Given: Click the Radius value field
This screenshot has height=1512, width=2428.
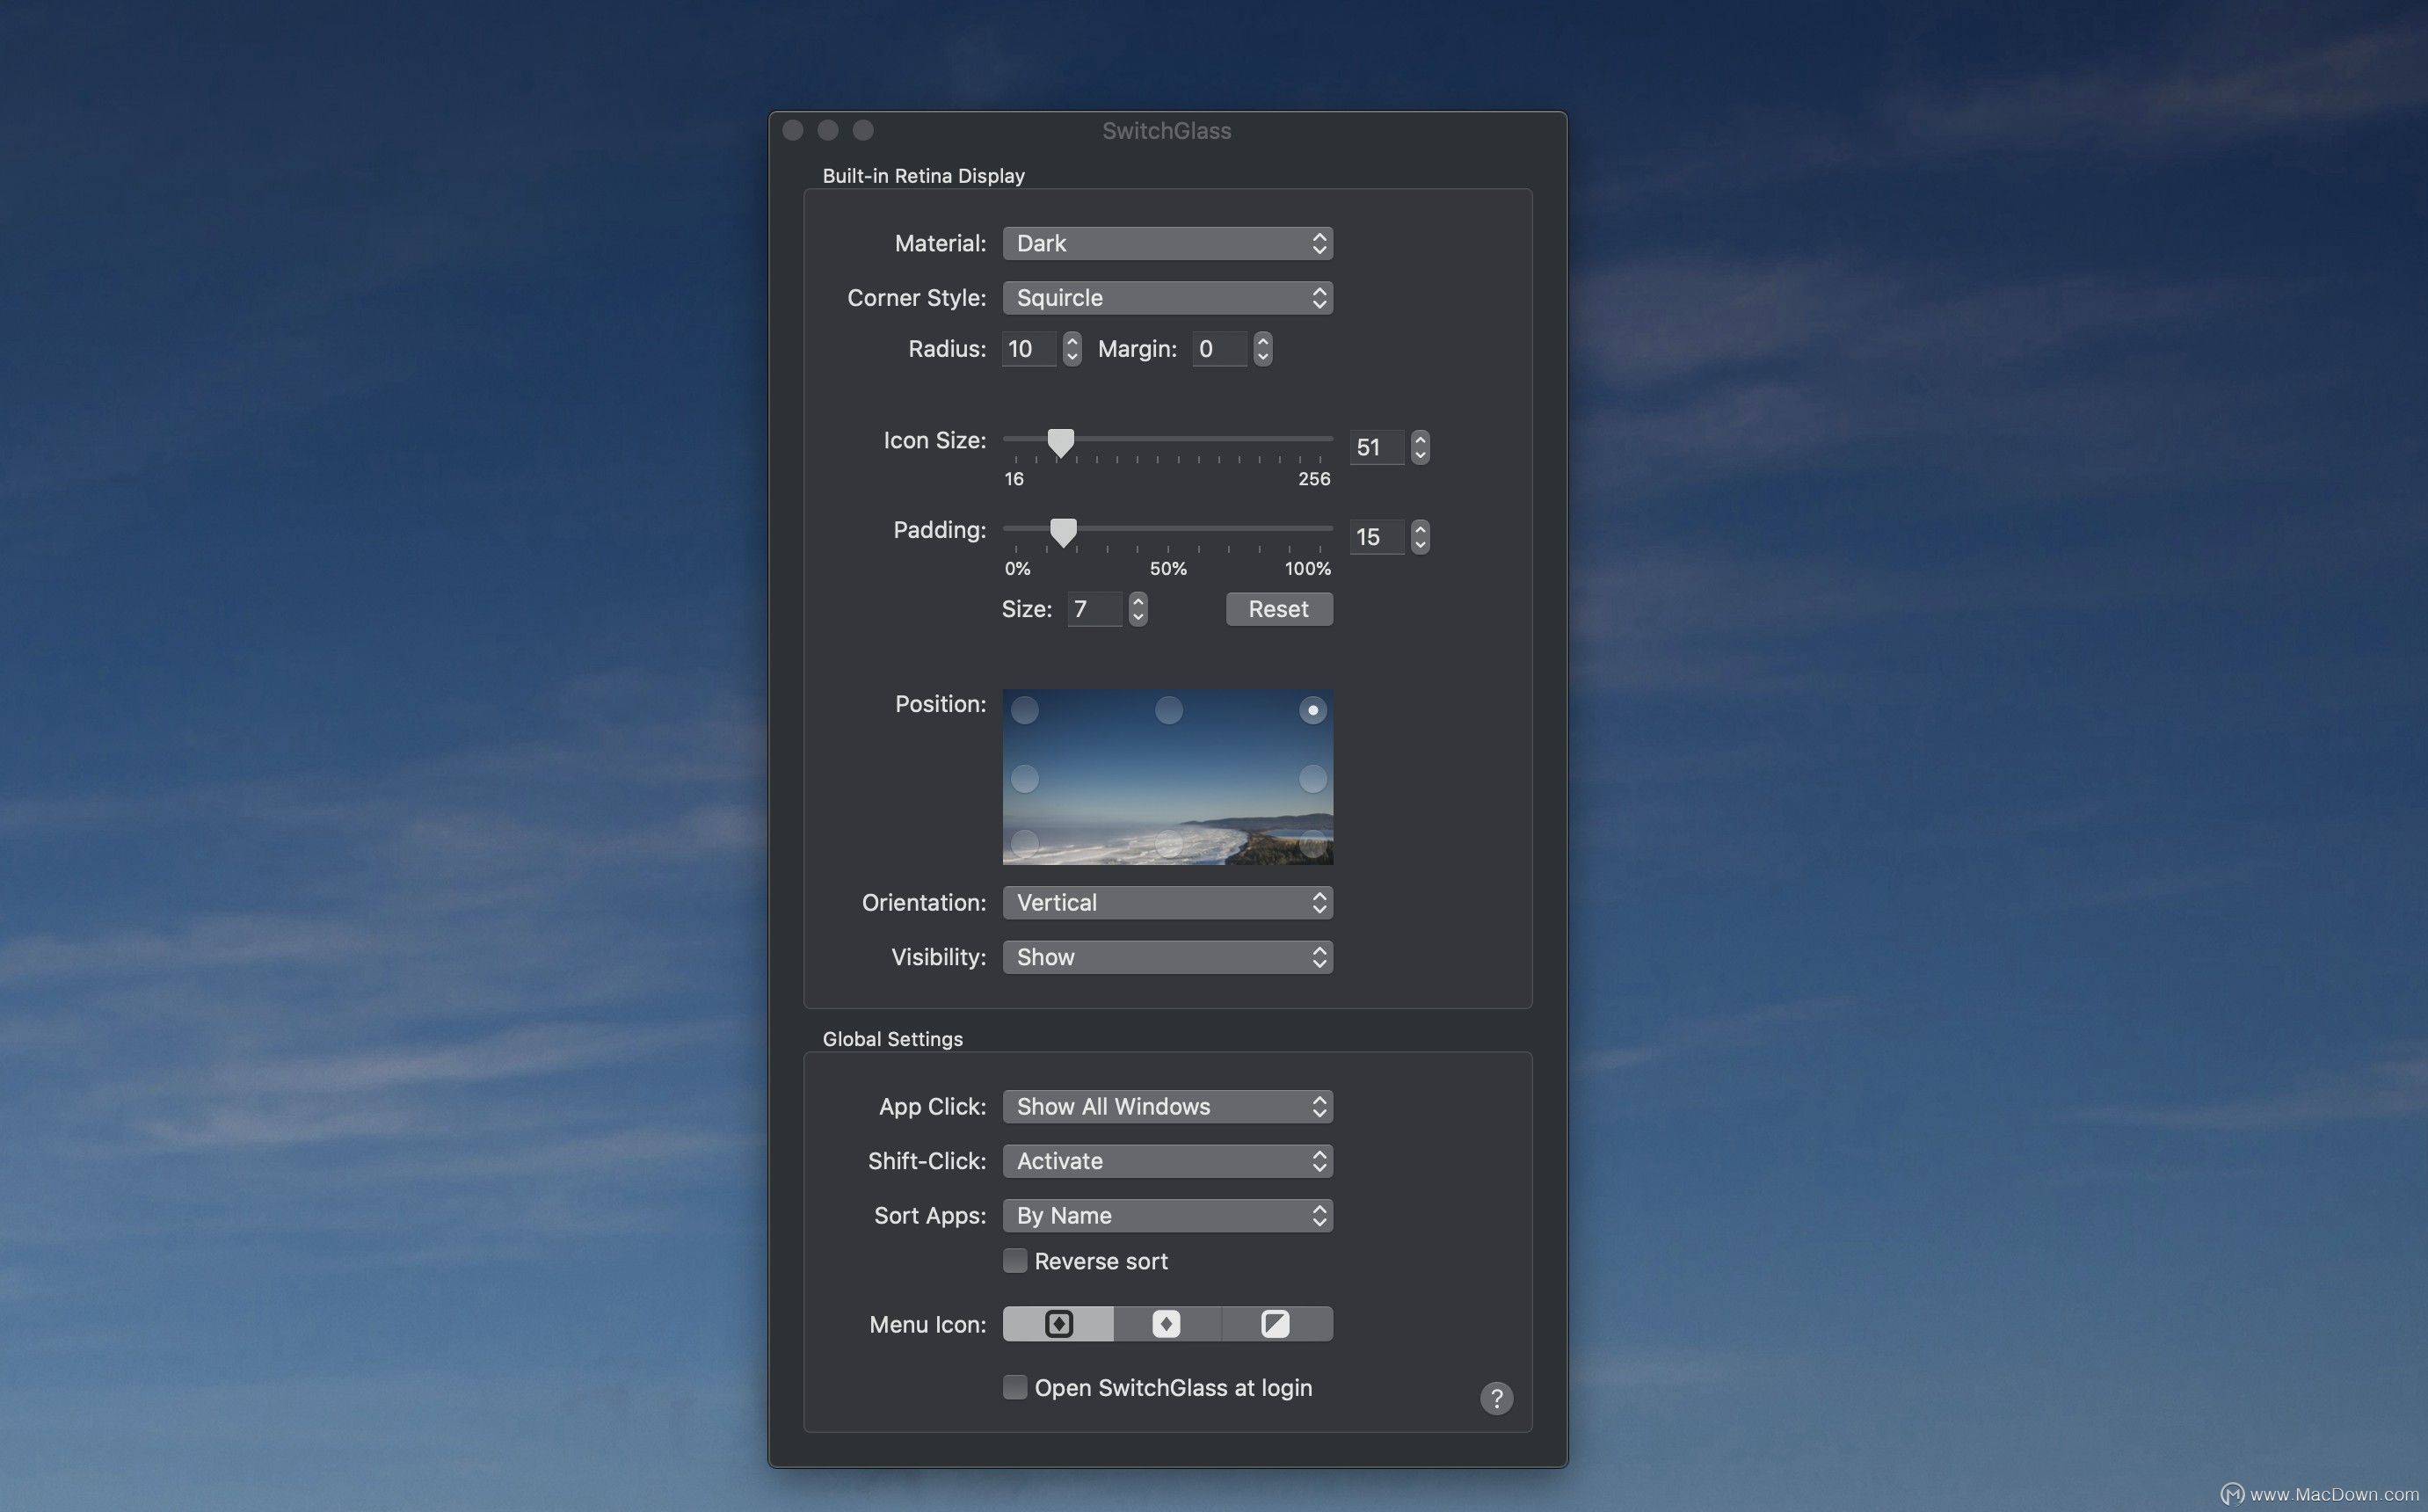Looking at the screenshot, I should 1029,349.
